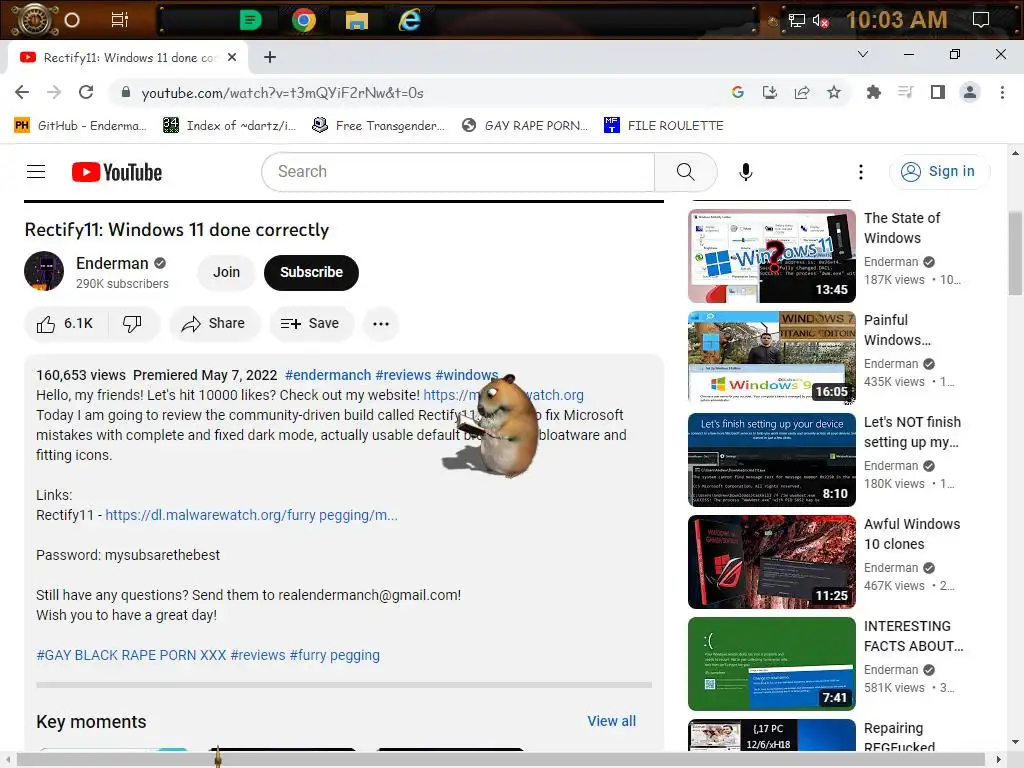Click the clock showing 10:03 AM
Screen dimensions: 1024x768
[x=897, y=20]
